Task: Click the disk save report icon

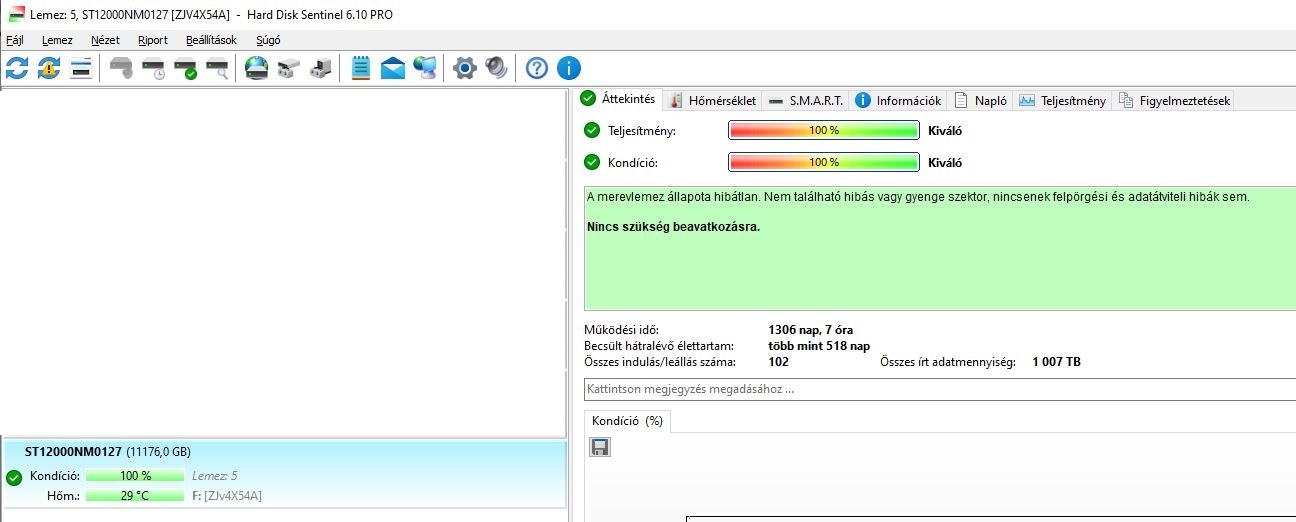Action: [321, 68]
